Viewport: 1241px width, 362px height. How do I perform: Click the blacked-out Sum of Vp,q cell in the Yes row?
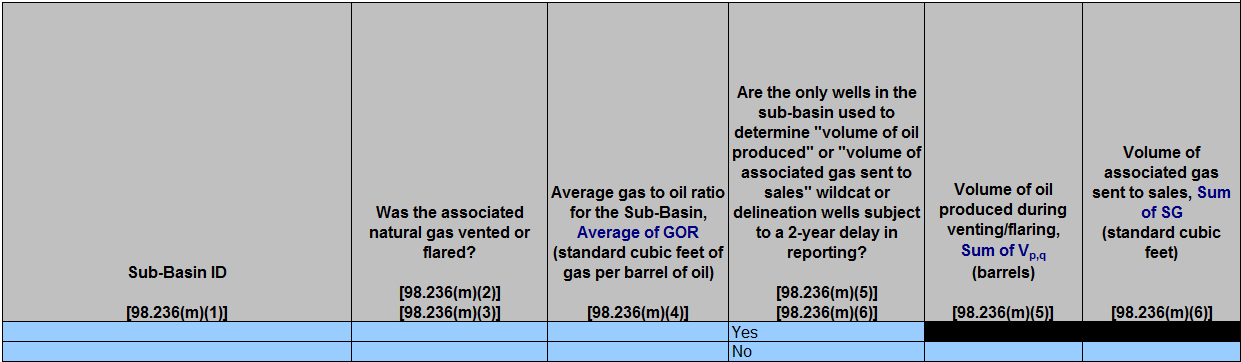click(x=1003, y=332)
